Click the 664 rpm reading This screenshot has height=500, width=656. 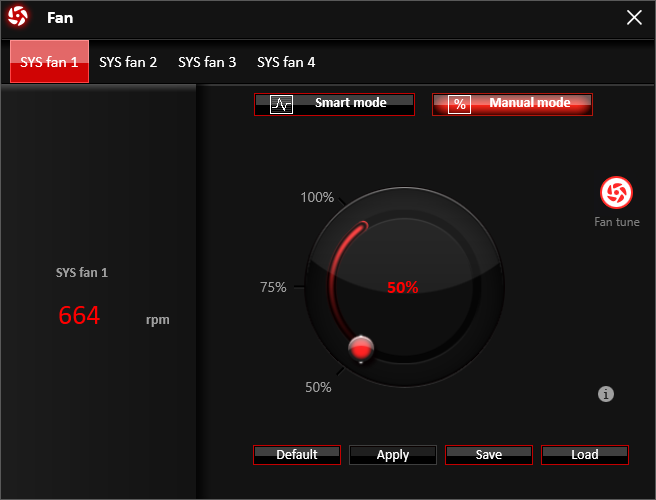coord(79,315)
